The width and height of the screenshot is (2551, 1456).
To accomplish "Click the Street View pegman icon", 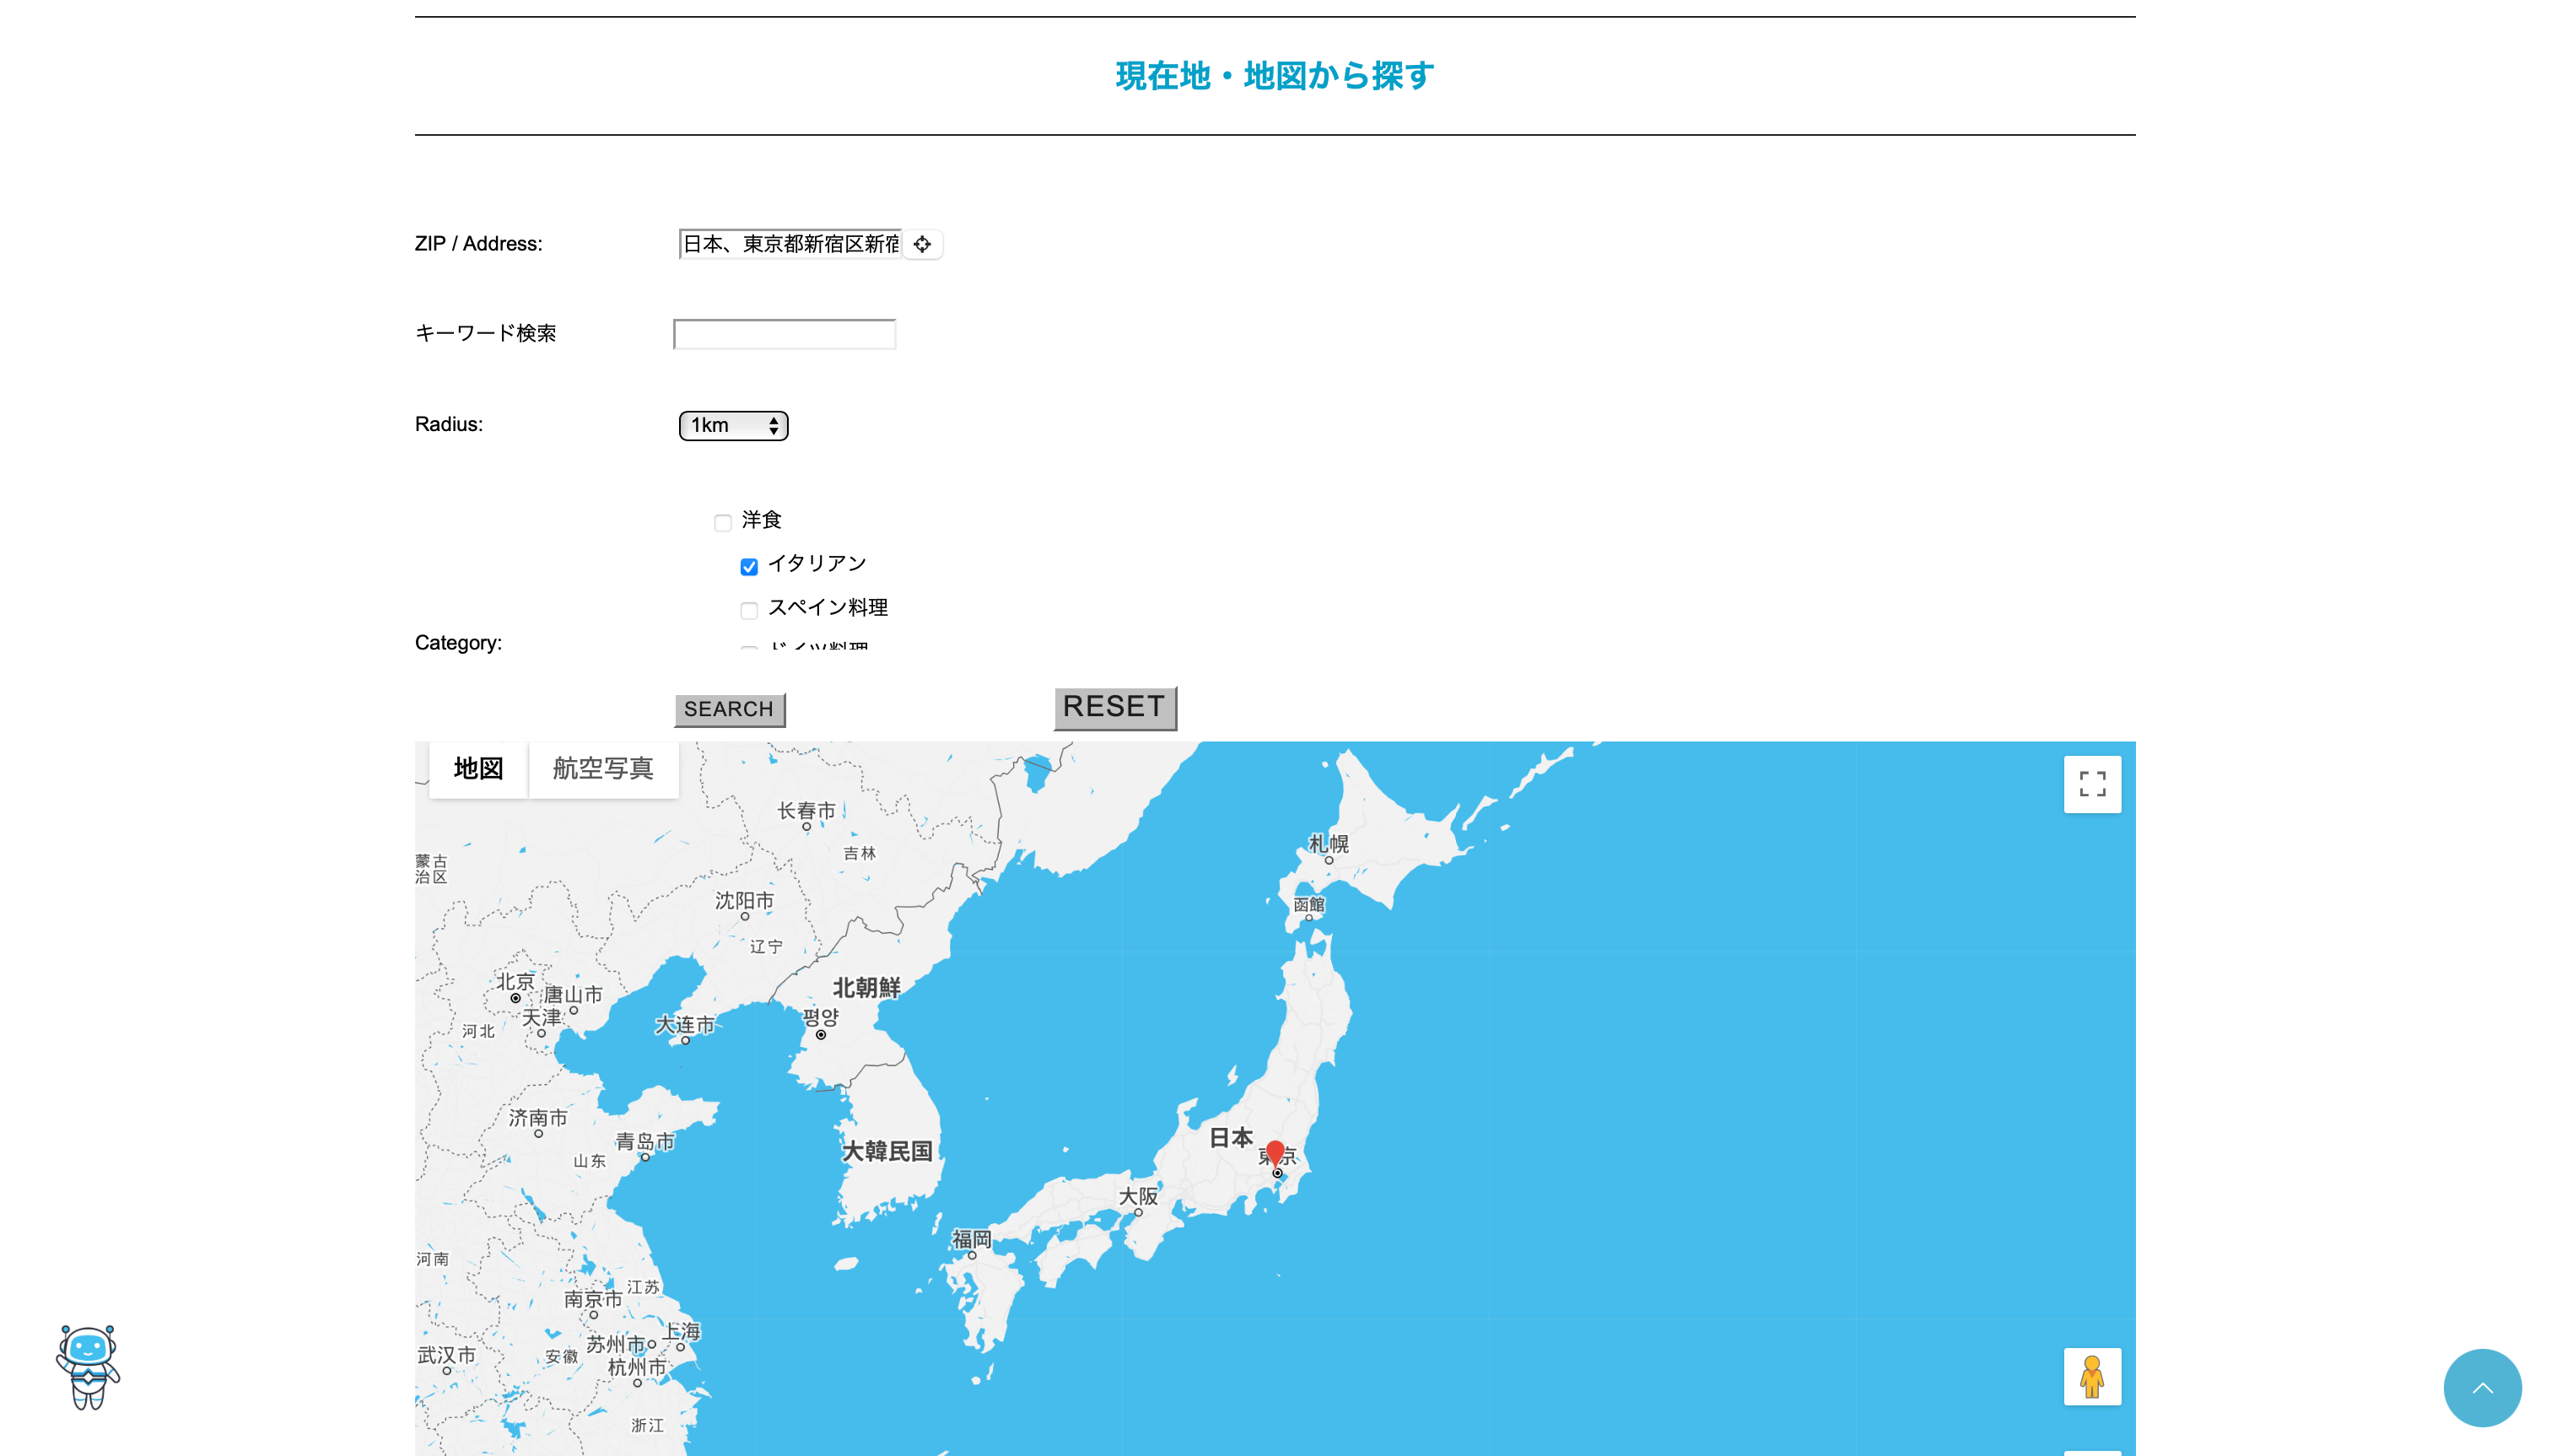I will coord(2091,1376).
